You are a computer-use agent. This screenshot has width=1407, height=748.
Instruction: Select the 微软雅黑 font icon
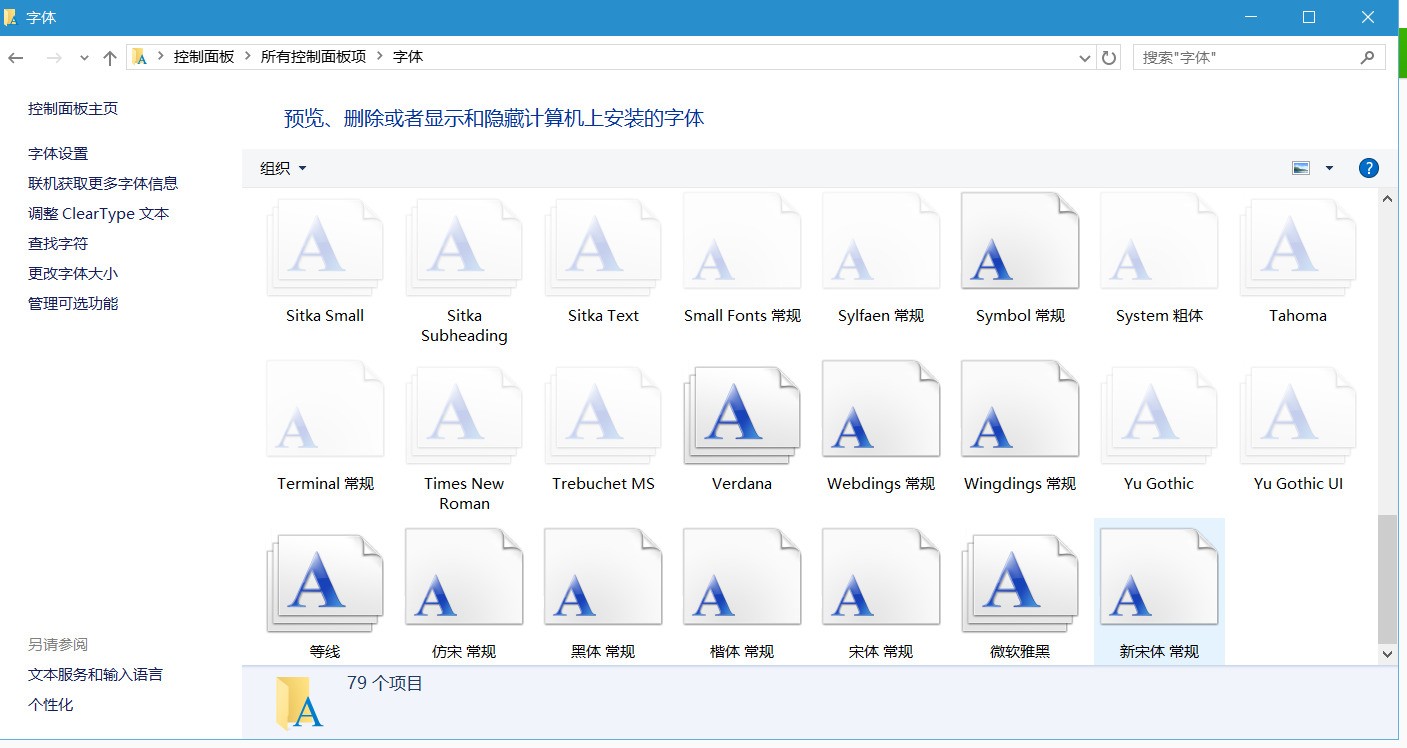pos(1020,583)
